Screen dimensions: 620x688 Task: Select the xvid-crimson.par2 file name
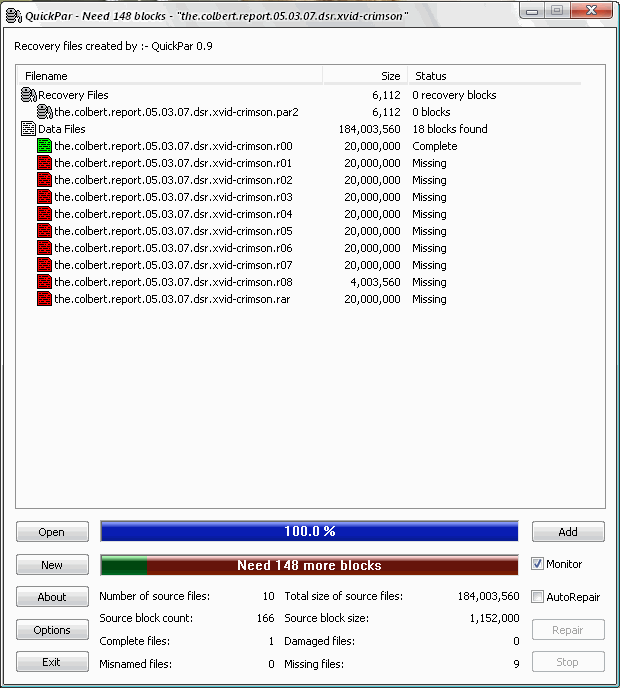176,112
